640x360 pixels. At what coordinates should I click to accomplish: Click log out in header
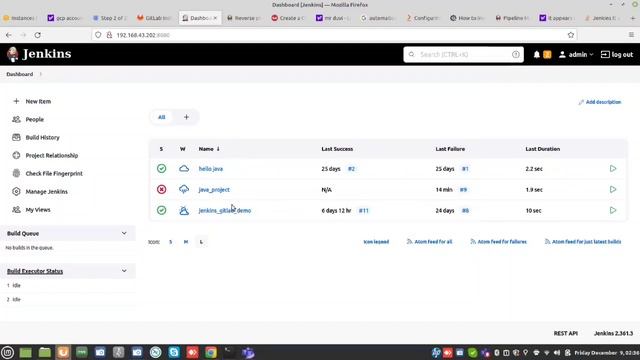617,54
